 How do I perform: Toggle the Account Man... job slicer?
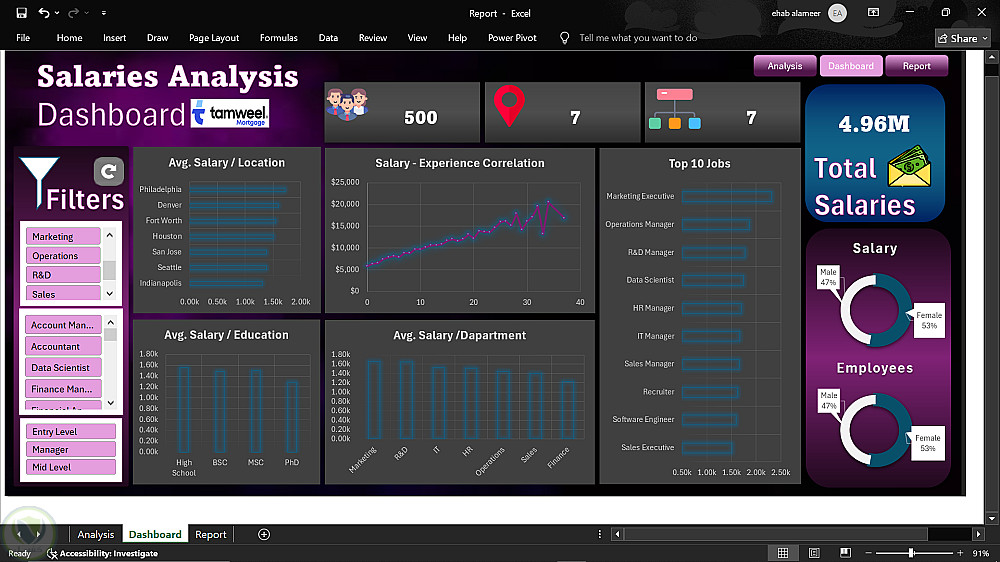(x=62, y=325)
